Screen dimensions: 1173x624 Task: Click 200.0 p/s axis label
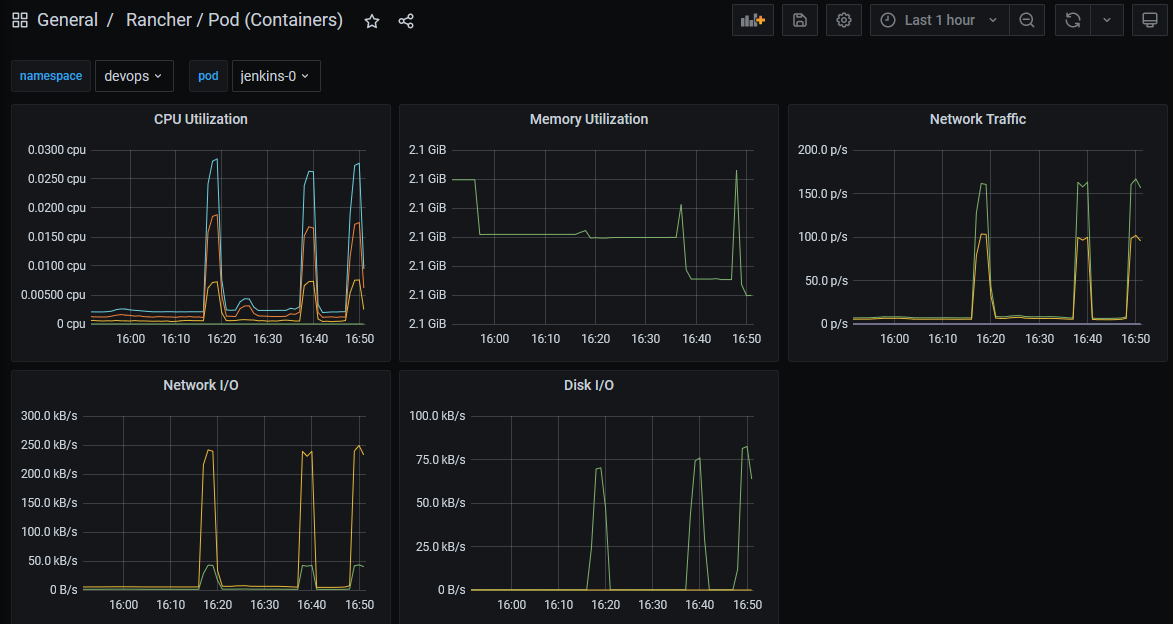(x=823, y=150)
